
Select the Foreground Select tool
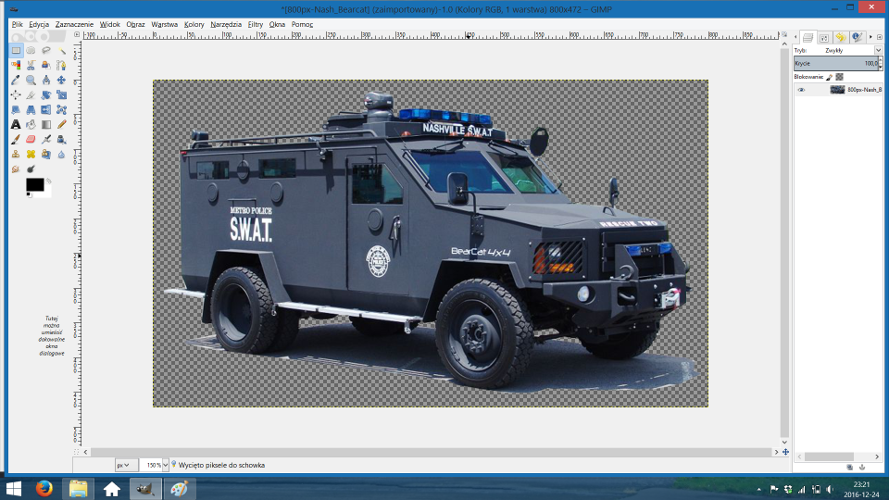(x=46, y=65)
